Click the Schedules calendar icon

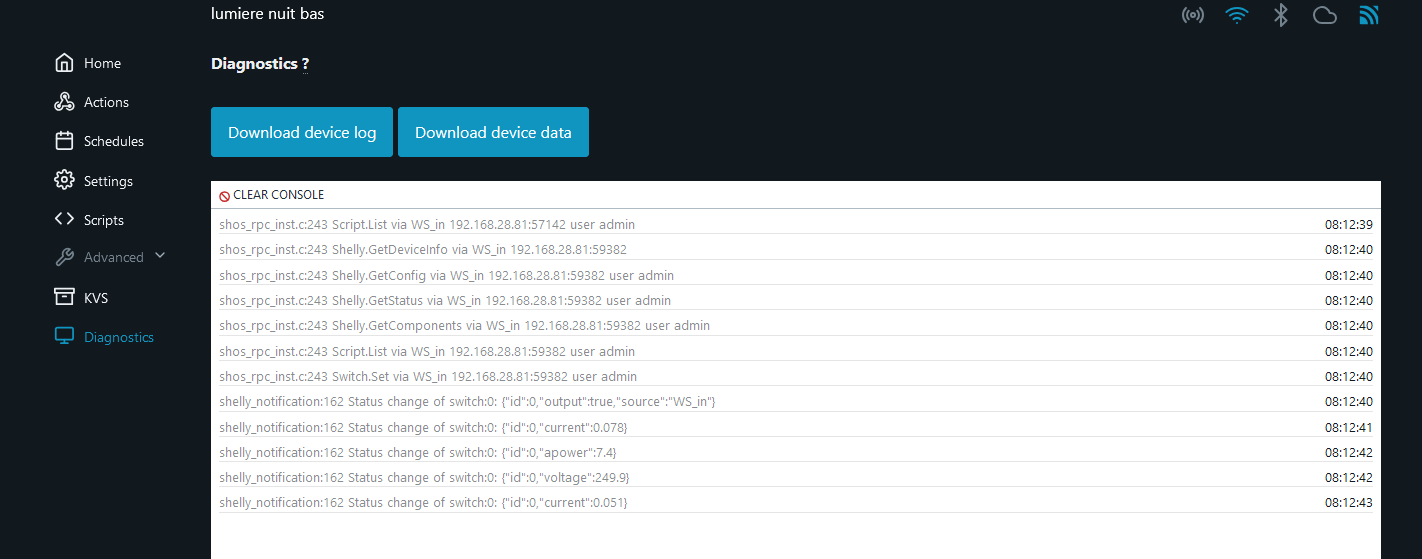[x=64, y=141]
